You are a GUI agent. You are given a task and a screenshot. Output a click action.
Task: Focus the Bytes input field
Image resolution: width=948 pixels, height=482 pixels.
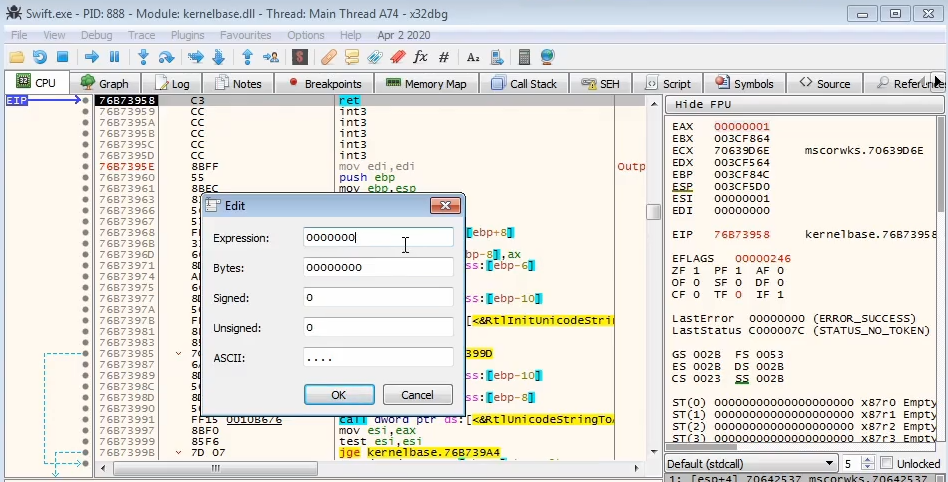(378, 267)
